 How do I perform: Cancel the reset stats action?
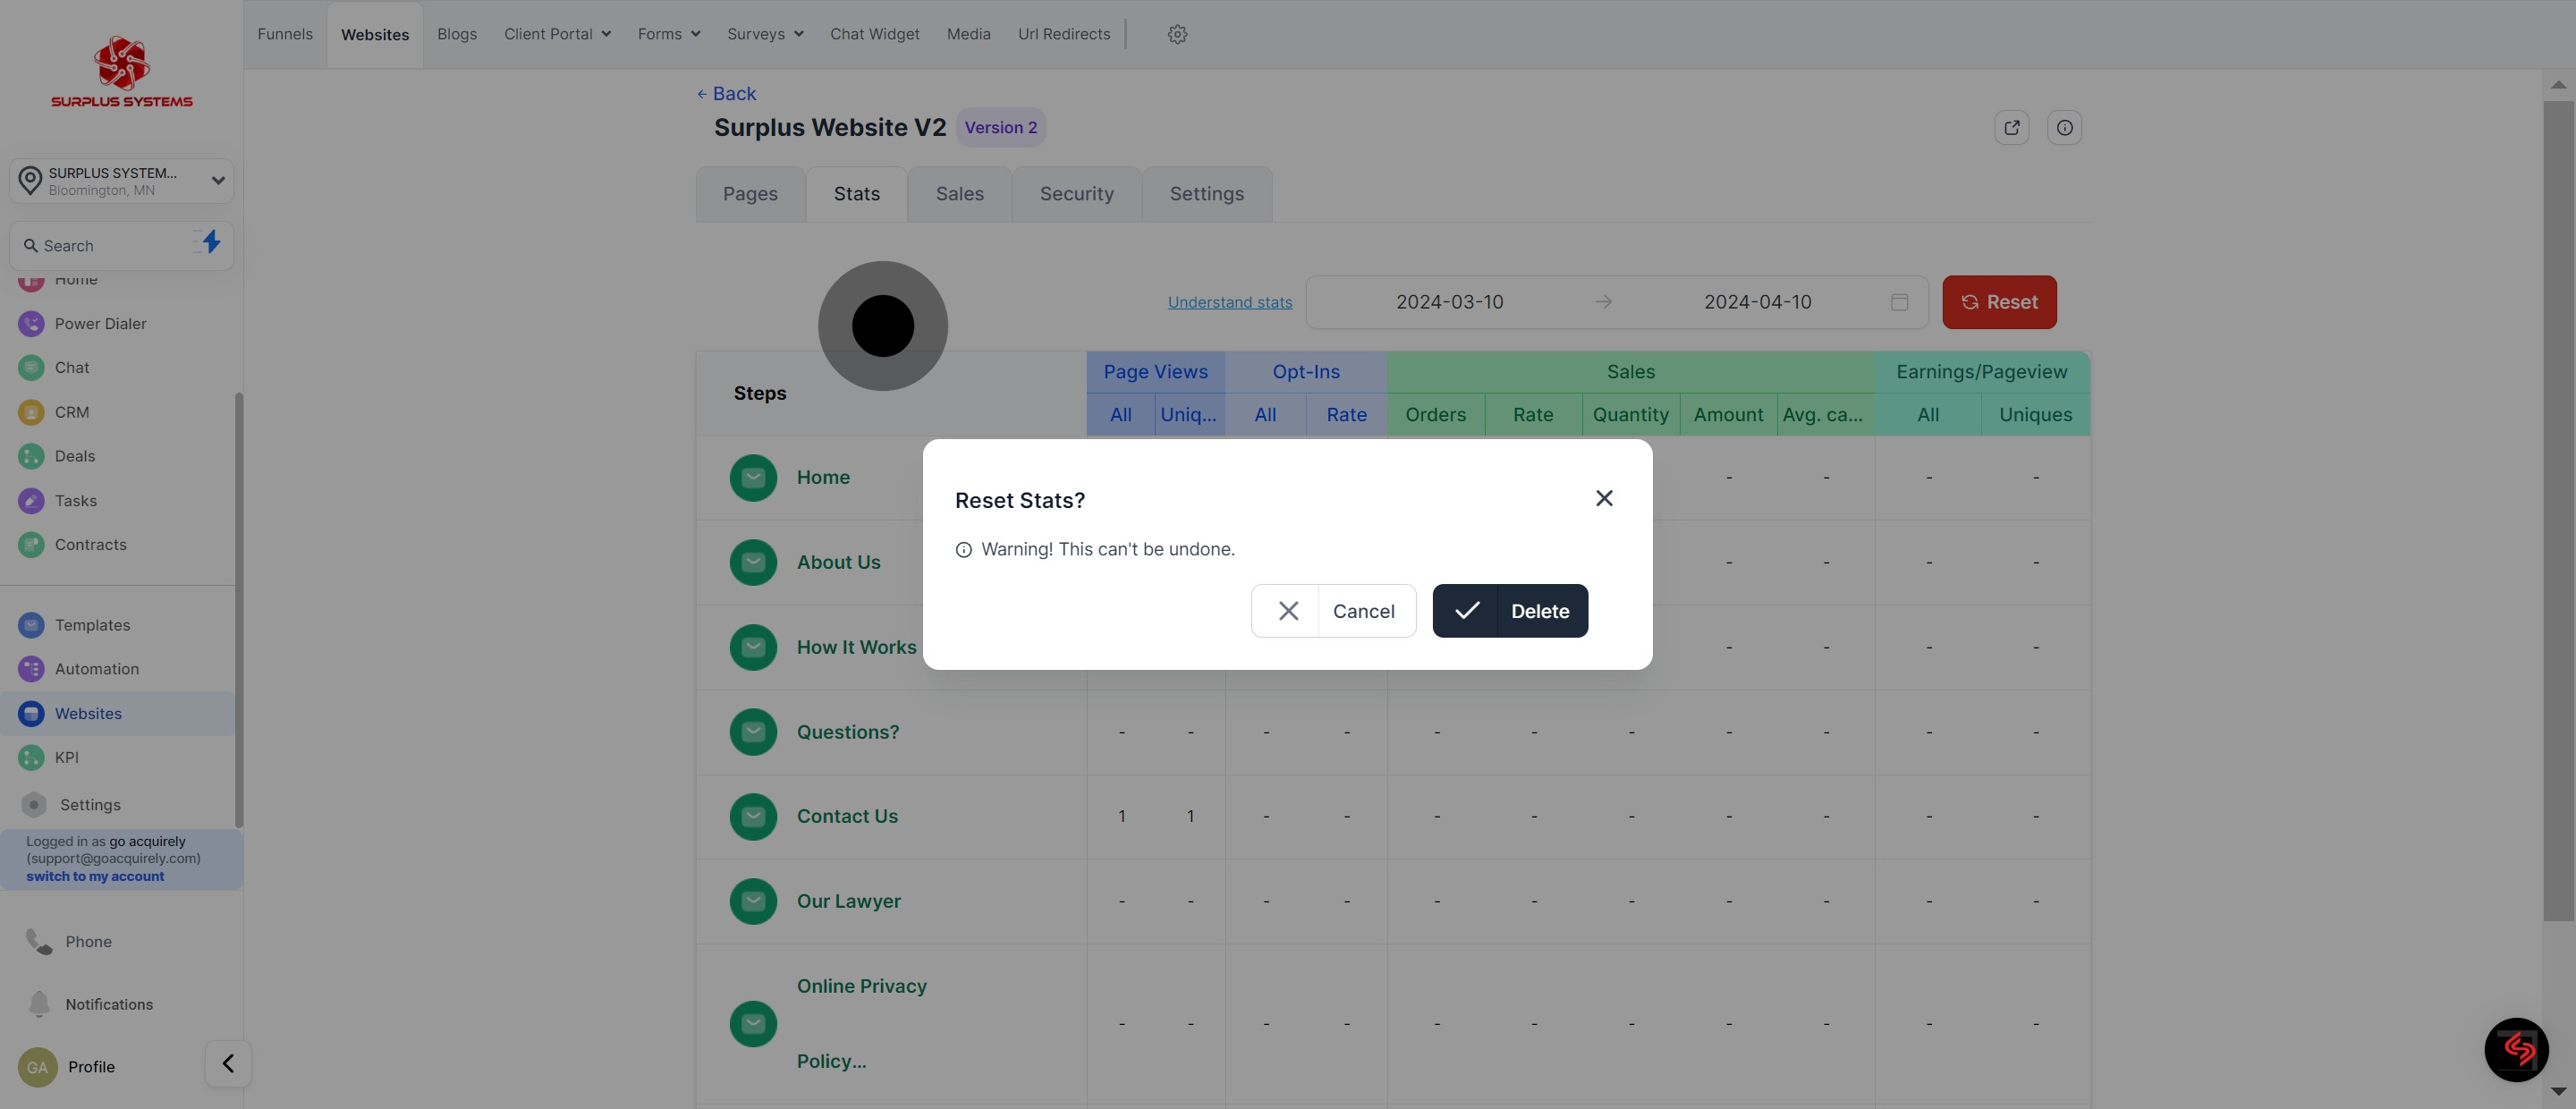pyautogui.click(x=1333, y=611)
